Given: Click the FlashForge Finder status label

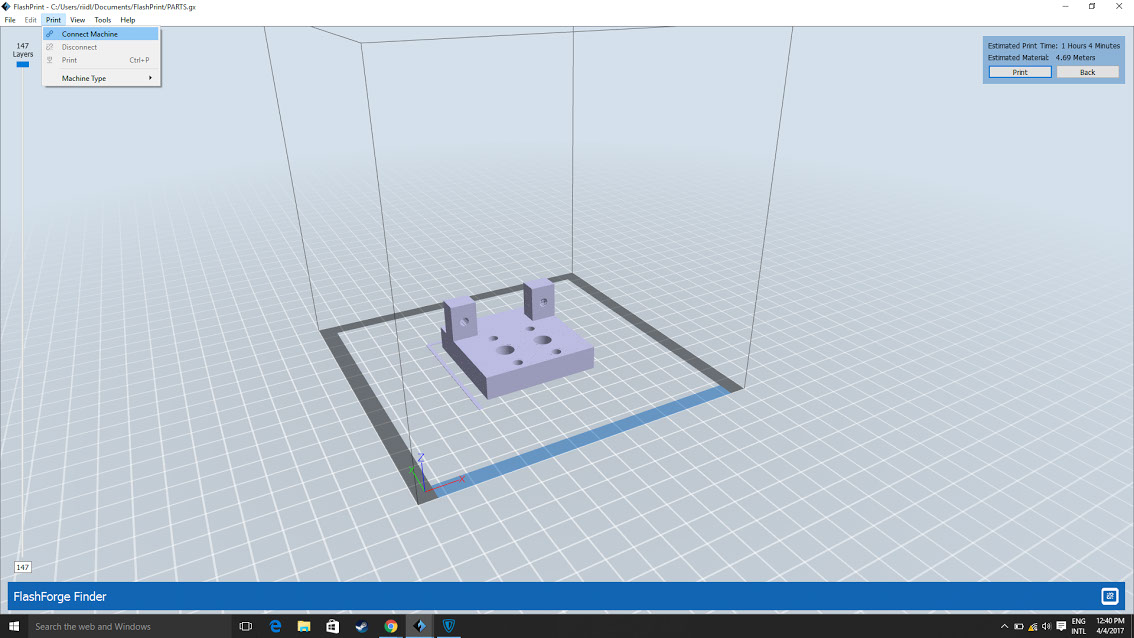Looking at the screenshot, I should [60, 597].
